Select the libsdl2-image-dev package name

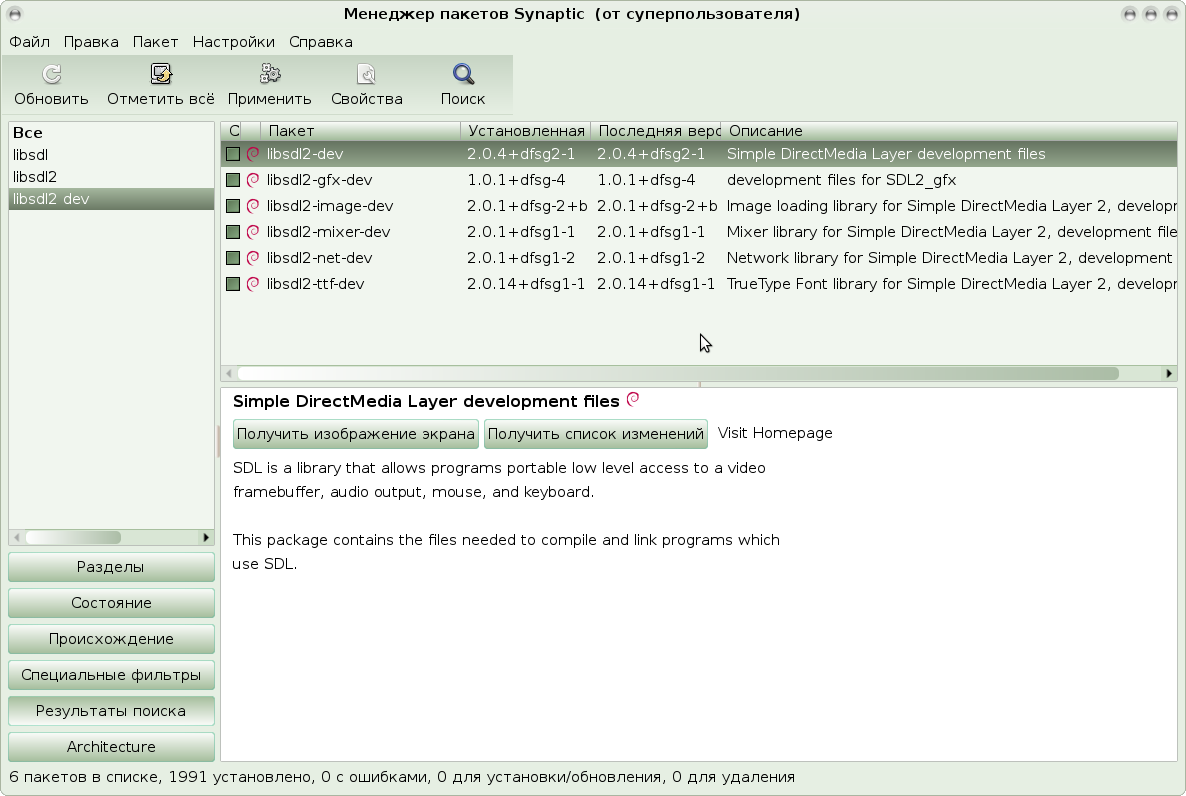330,206
